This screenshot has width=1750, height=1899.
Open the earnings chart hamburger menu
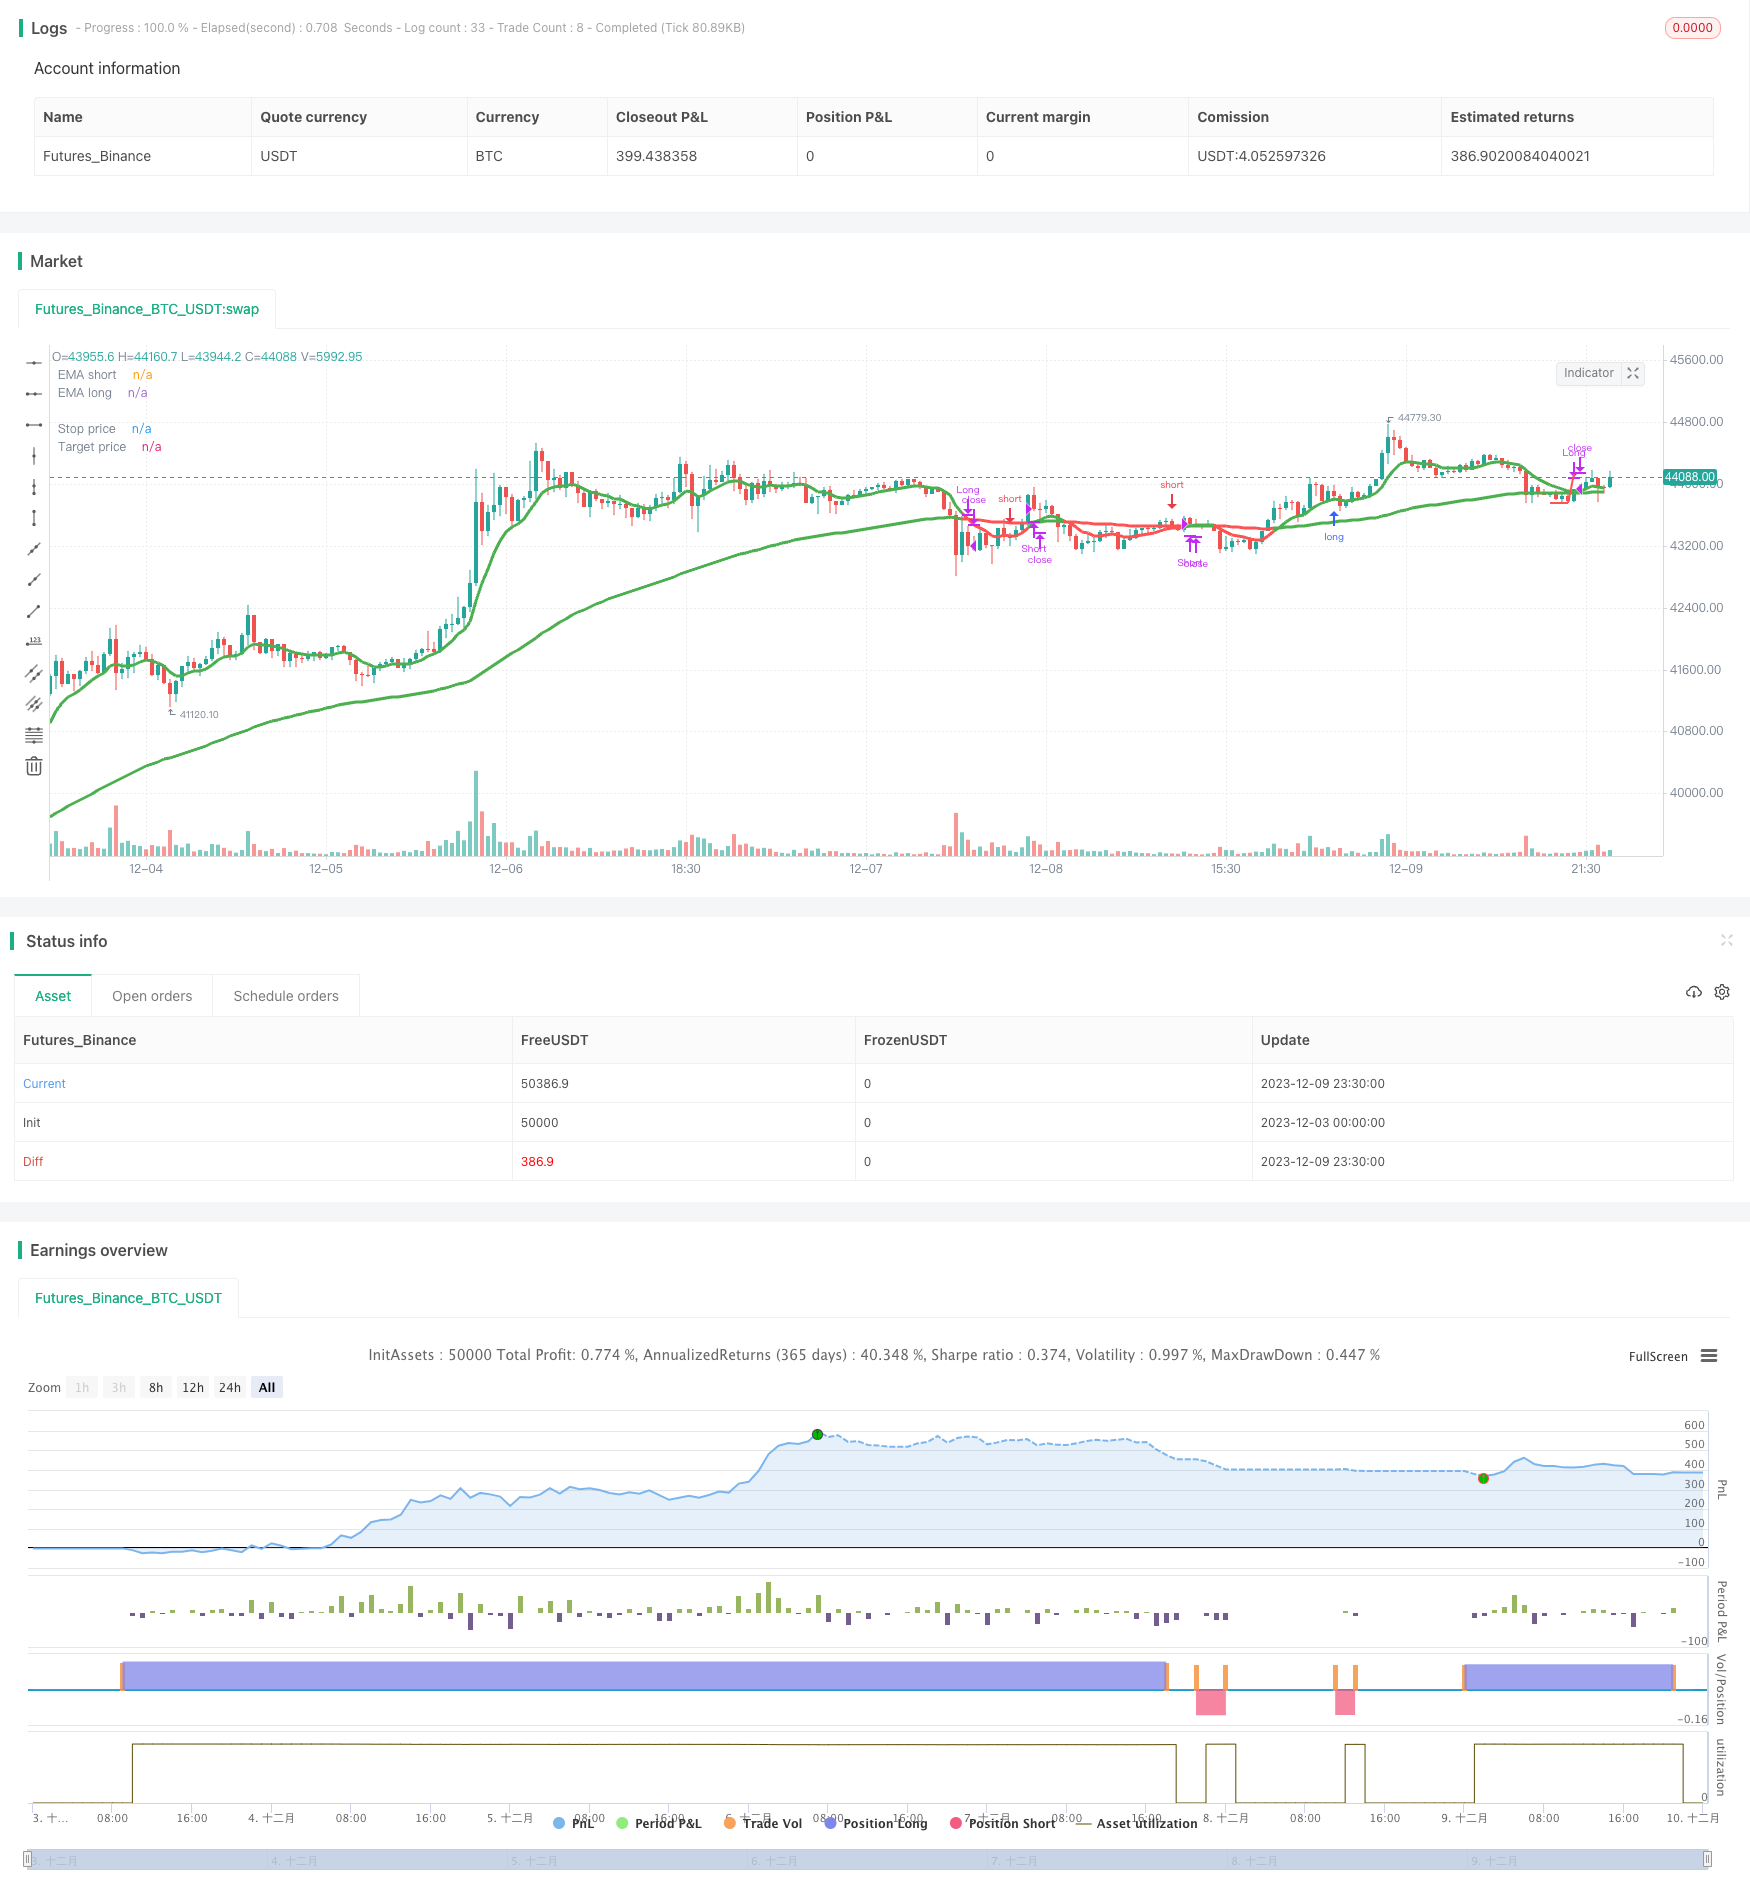[x=1709, y=1356]
